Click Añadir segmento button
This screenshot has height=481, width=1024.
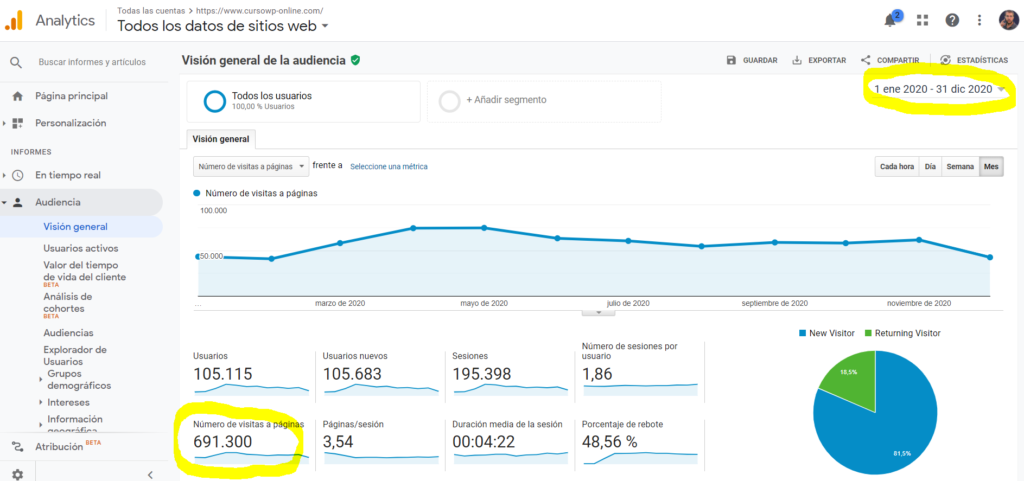tap(505, 100)
